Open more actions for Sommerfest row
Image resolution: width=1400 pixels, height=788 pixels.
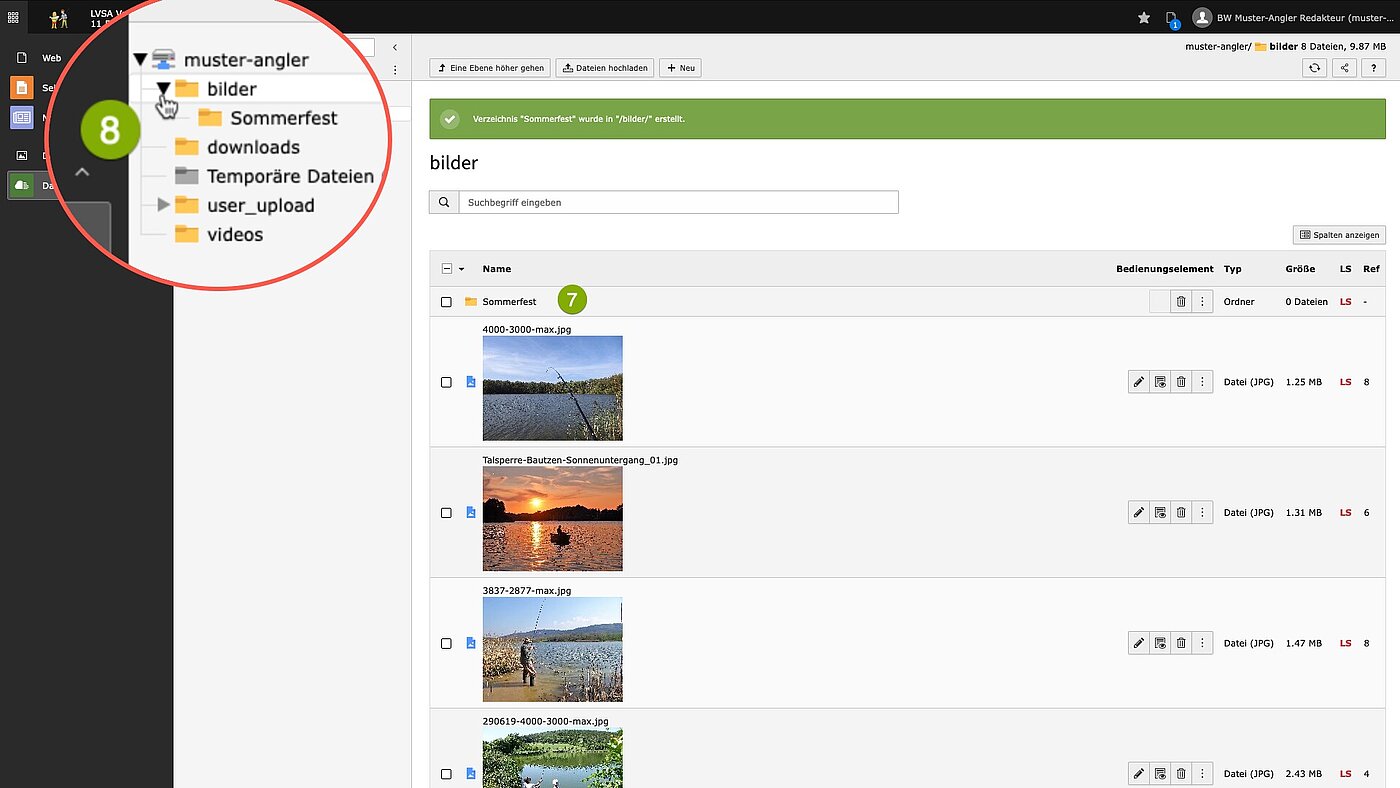(x=1202, y=302)
